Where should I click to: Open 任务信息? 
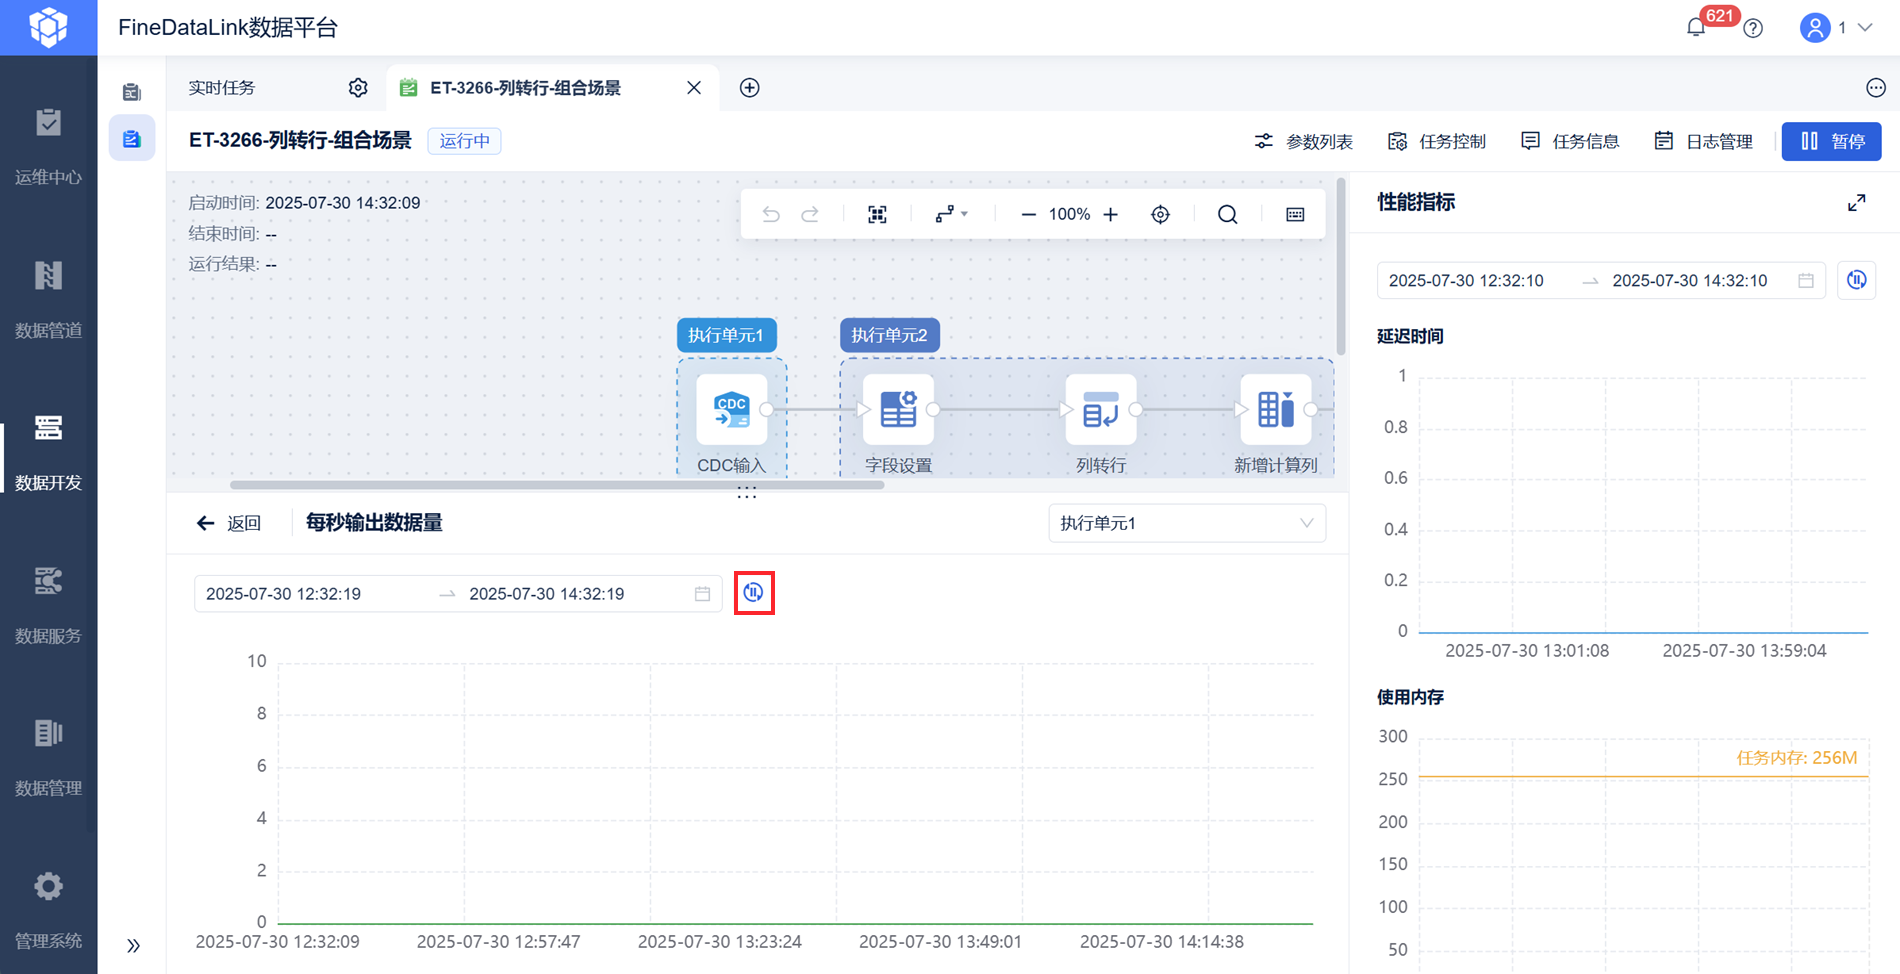tap(1569, 141)
